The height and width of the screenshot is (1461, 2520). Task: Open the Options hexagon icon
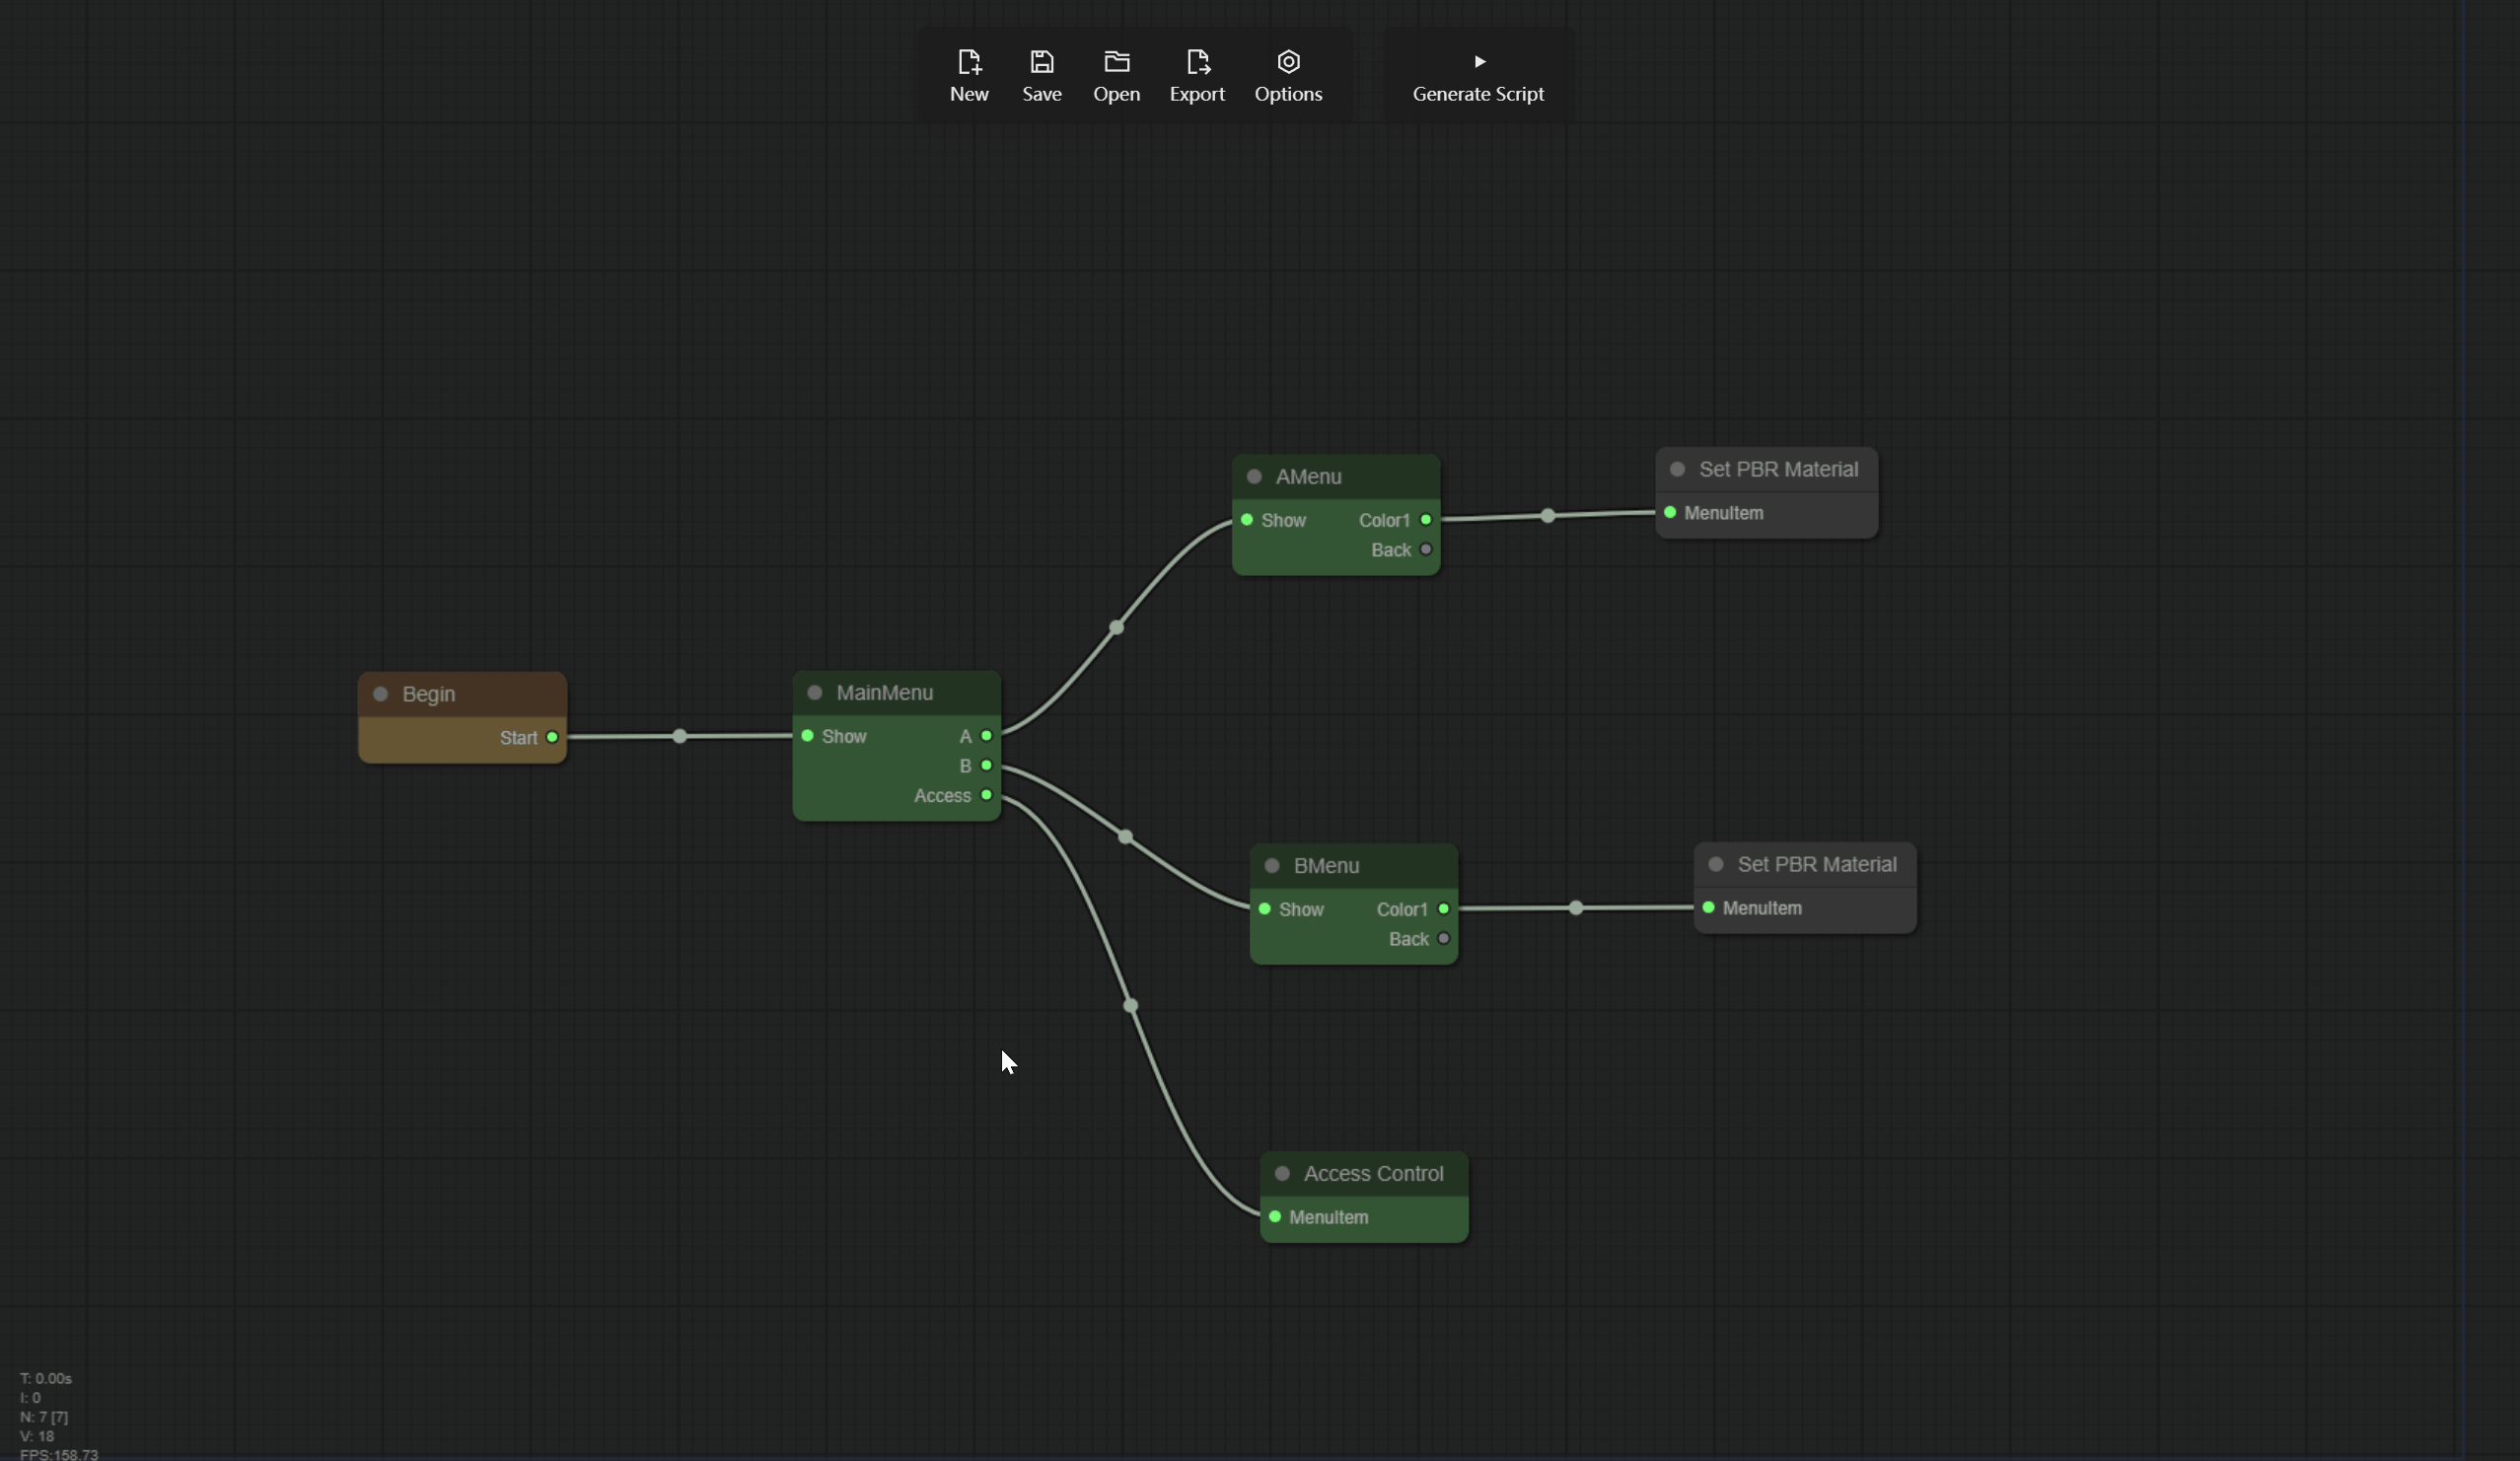[1288, 62]
